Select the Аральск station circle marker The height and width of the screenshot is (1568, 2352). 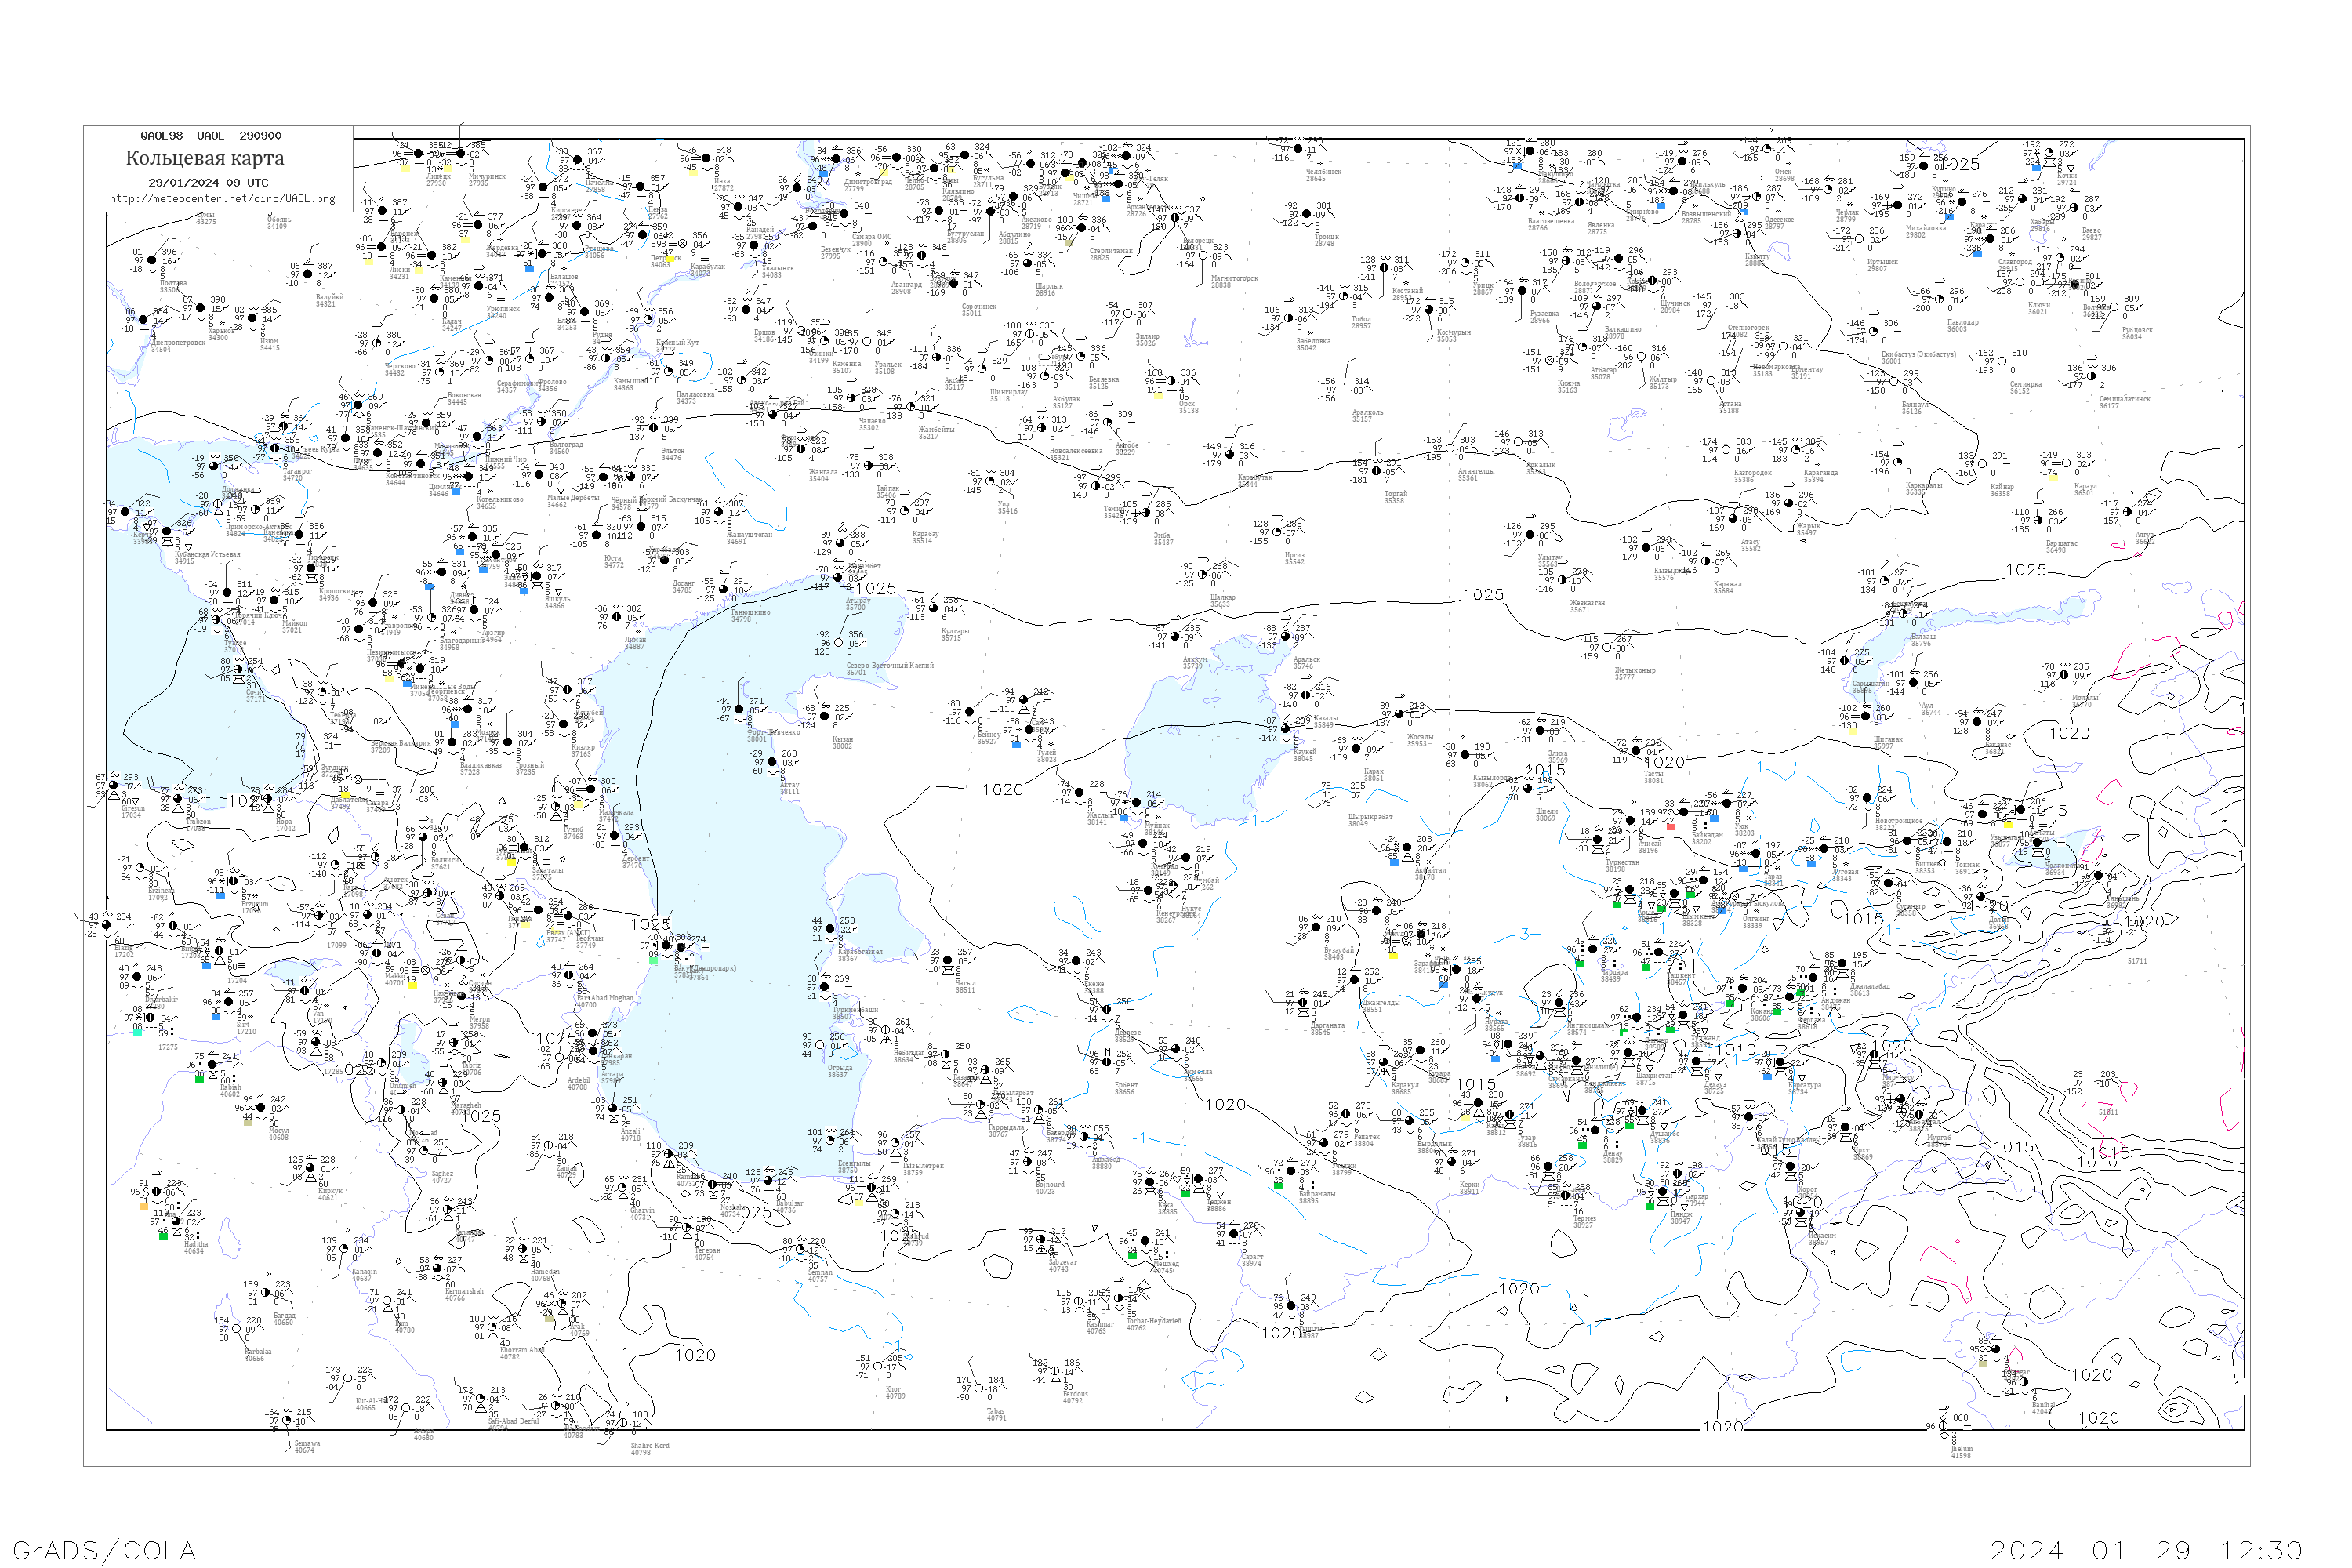[x=1285, y=636]
